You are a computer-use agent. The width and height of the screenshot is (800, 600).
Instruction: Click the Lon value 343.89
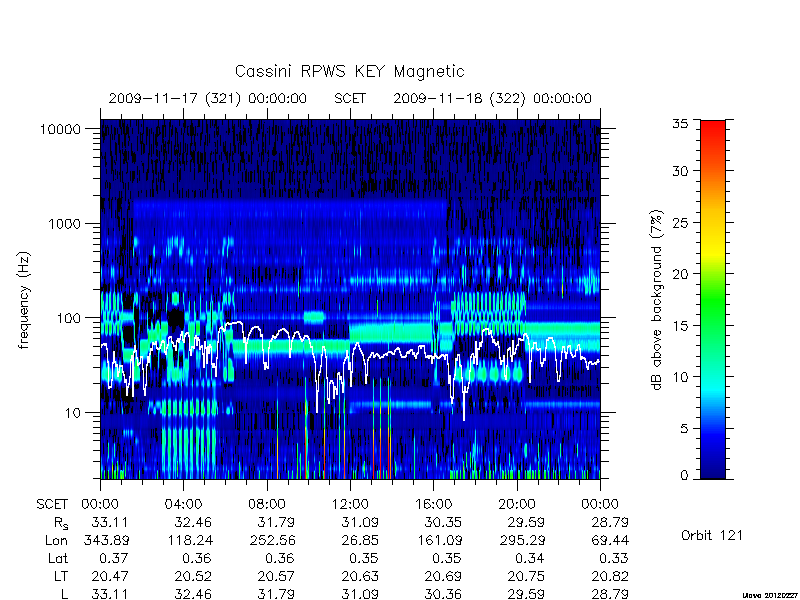pyautogui.click(x=106, y=540)
